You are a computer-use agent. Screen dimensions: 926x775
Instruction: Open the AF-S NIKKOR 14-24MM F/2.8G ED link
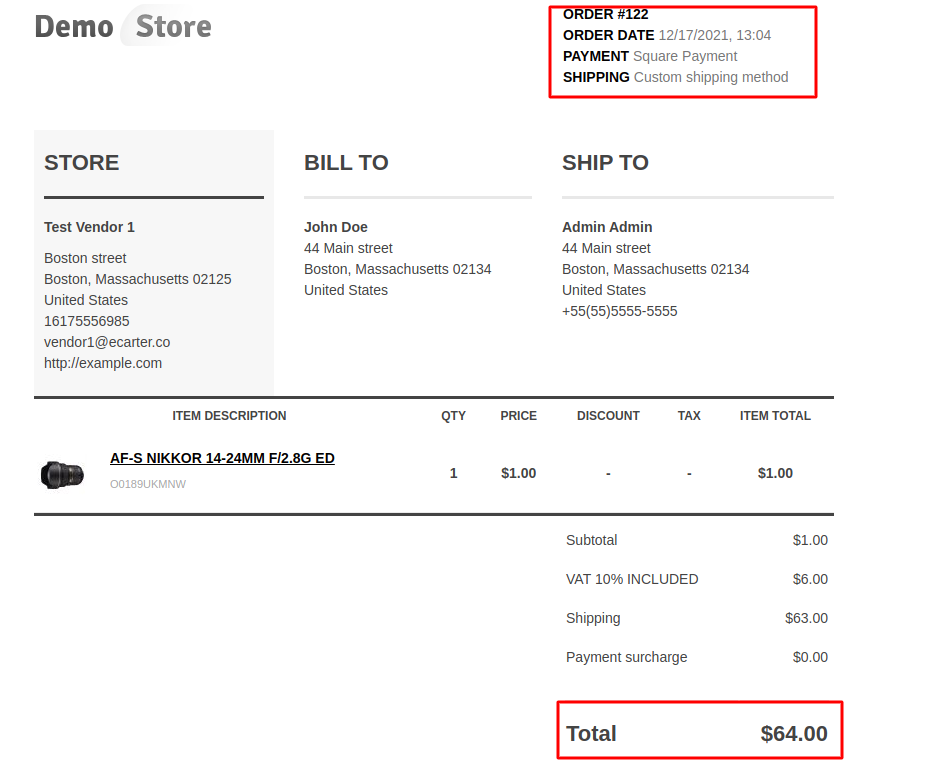pyautogui.click(x=222, y=458)
